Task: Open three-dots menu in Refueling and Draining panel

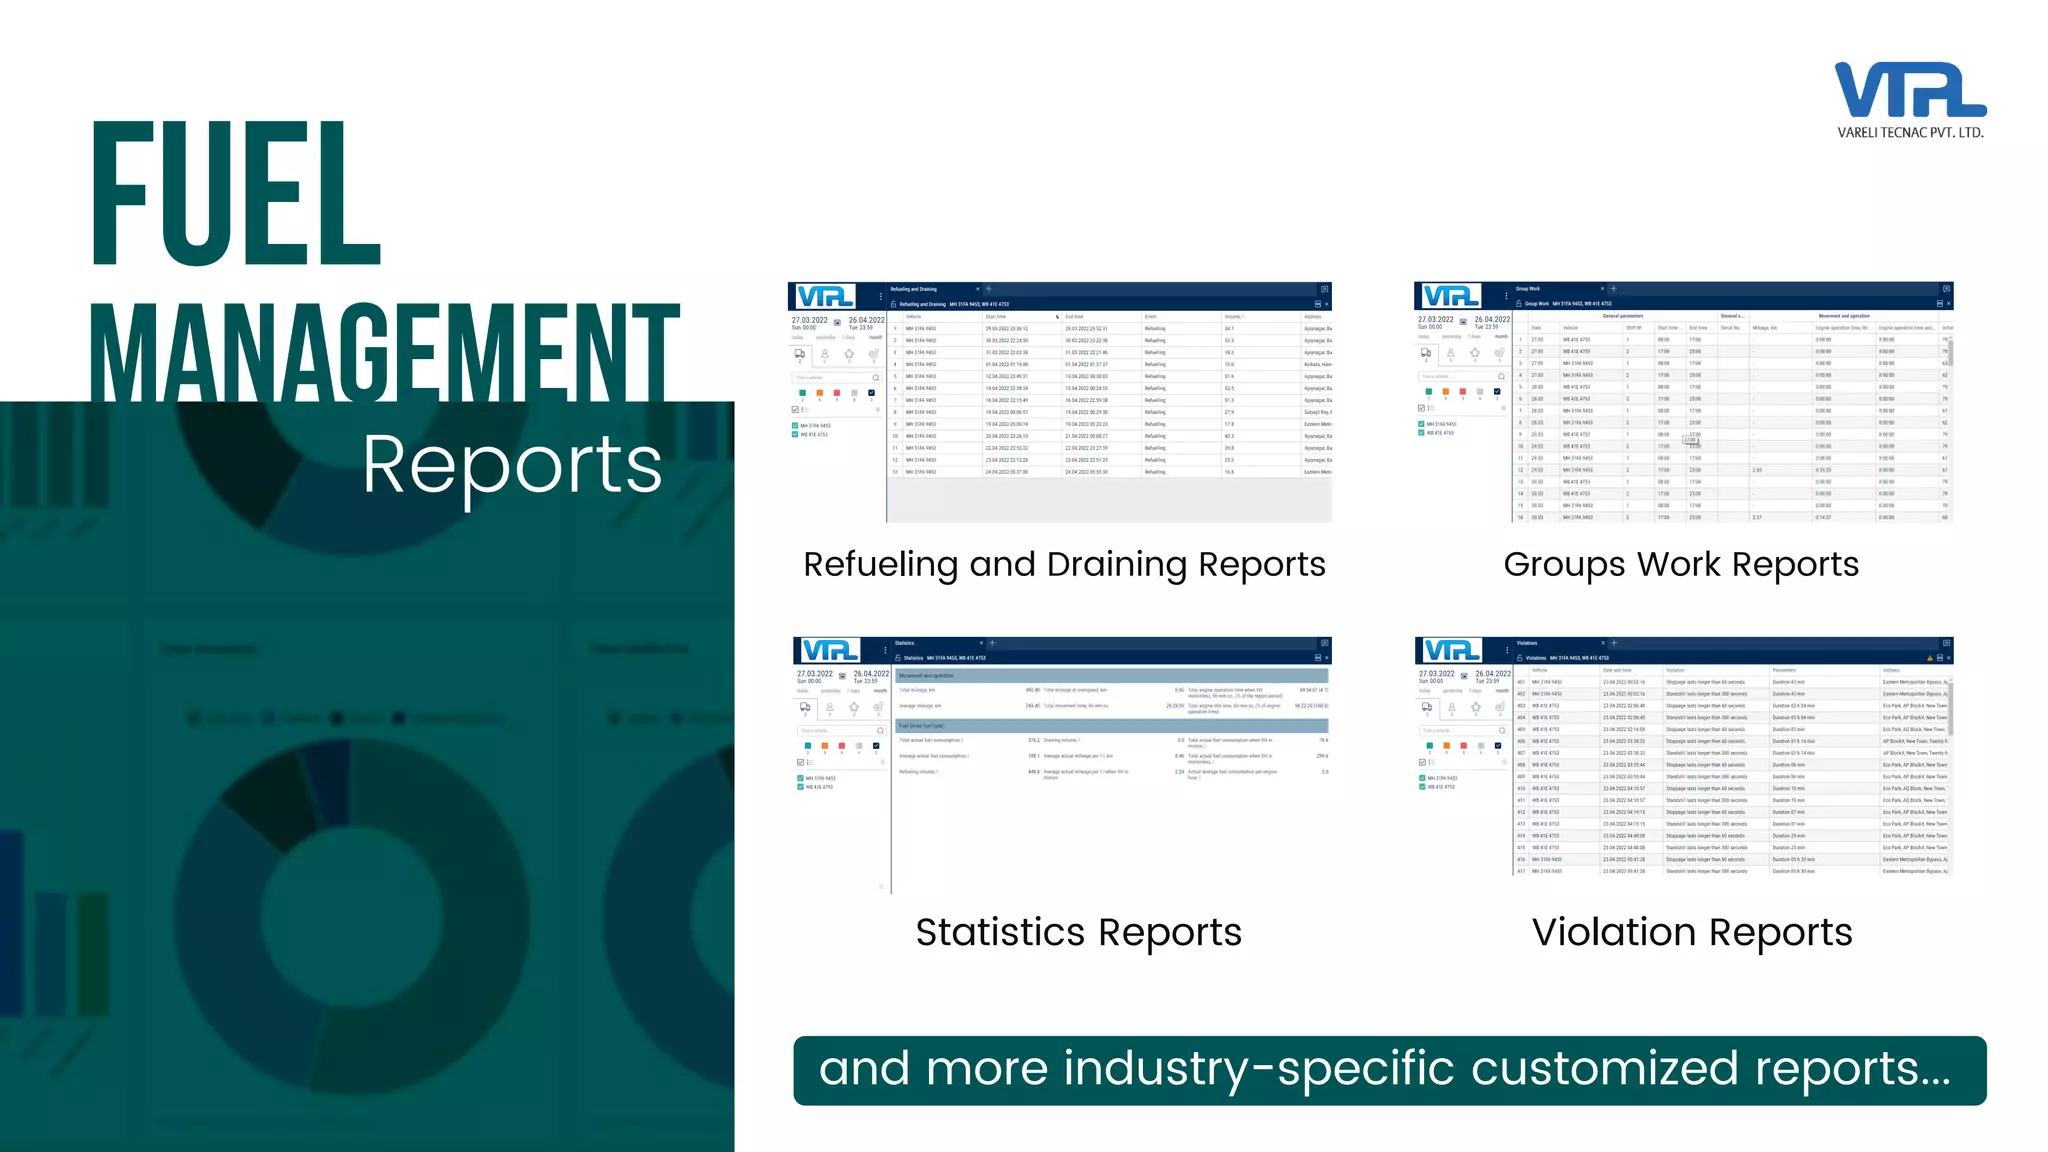Action: (x=880, y=297)
